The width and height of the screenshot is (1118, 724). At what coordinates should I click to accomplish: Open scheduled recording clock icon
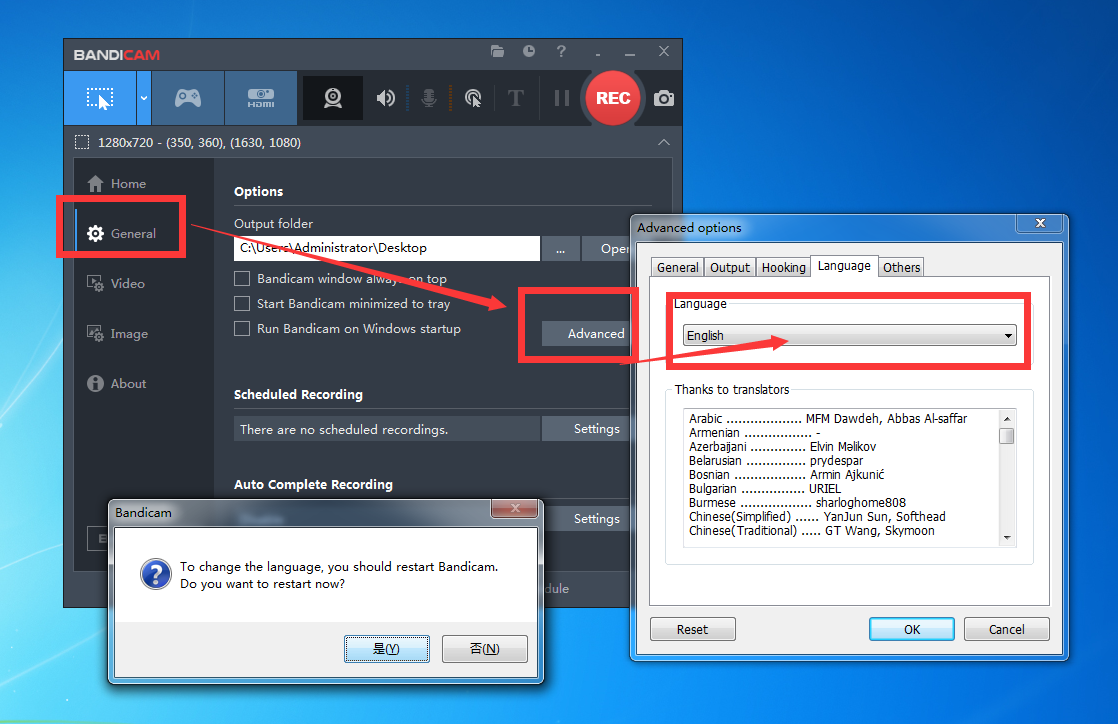[x=529, y=51]
